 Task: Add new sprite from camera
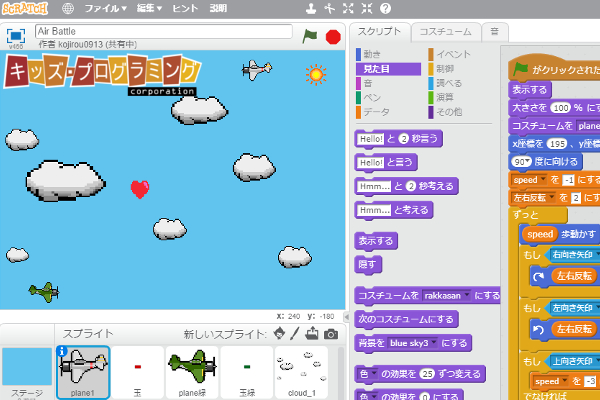tap(331, 333)
